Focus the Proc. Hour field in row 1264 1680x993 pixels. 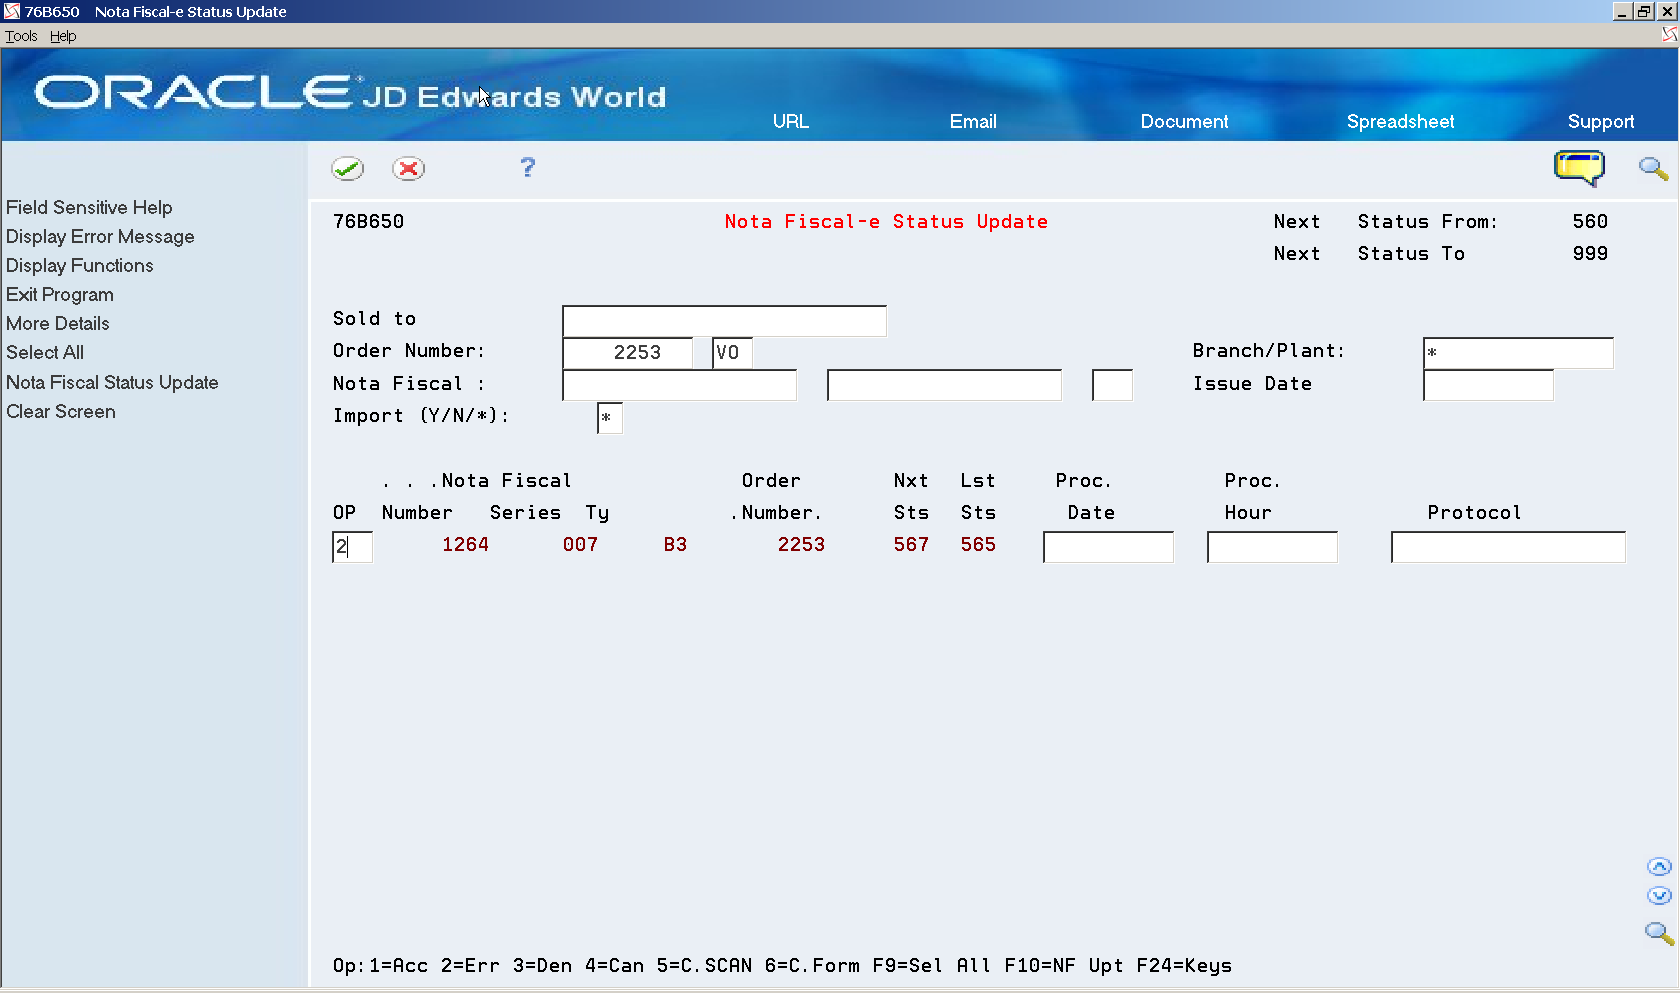1272,547
